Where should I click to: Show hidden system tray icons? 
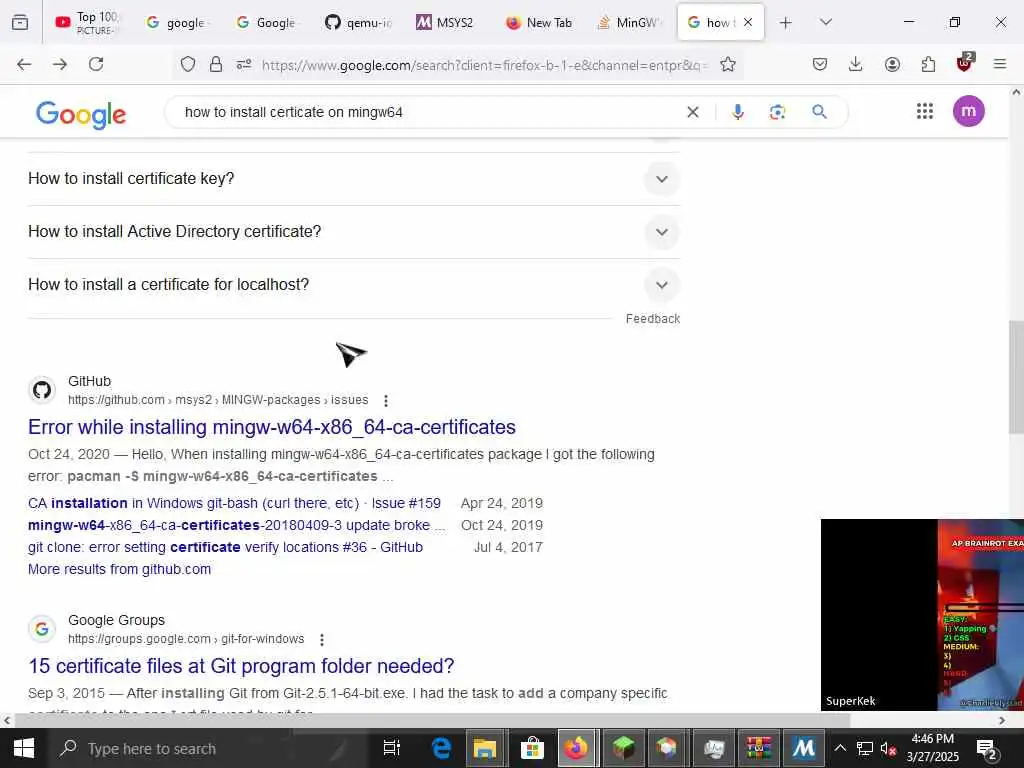coord(840,748)
